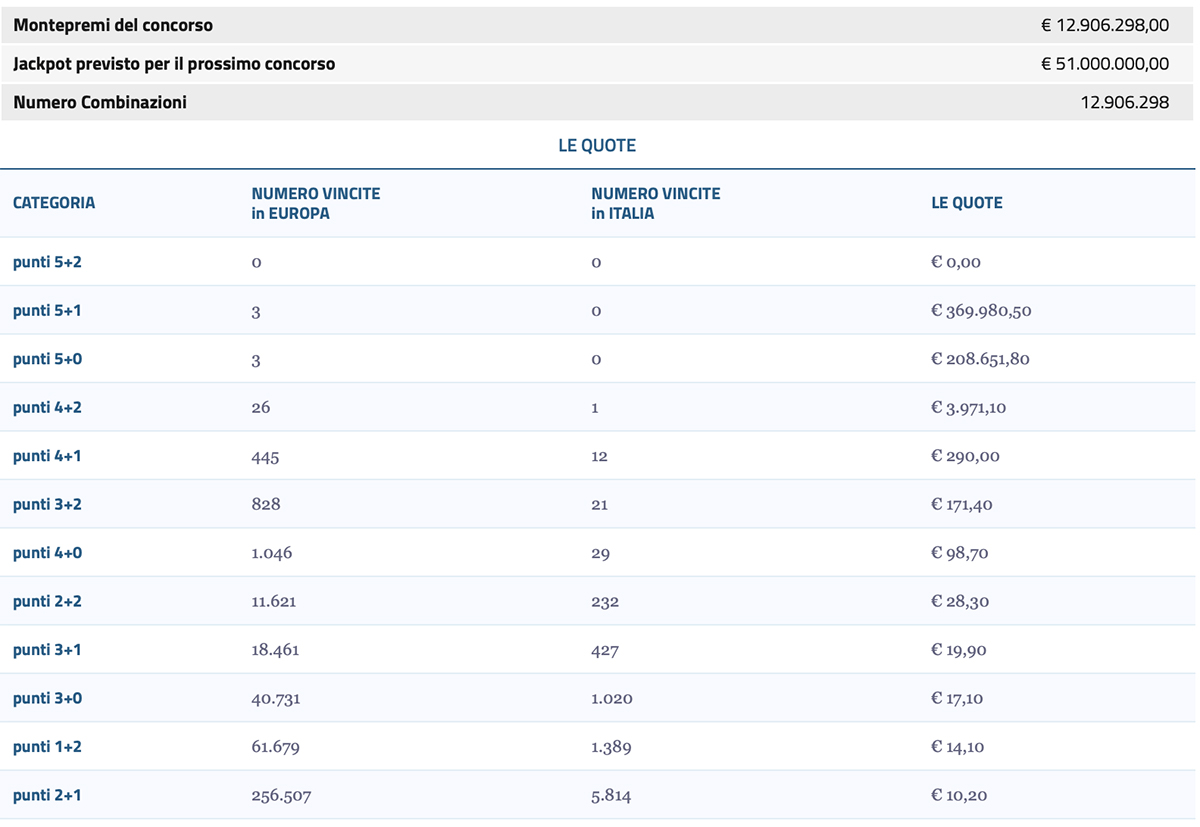Click the € 51.000.000,00 next jackpot amount
Screen dimensions: 1200x827
click(1104, 64)
